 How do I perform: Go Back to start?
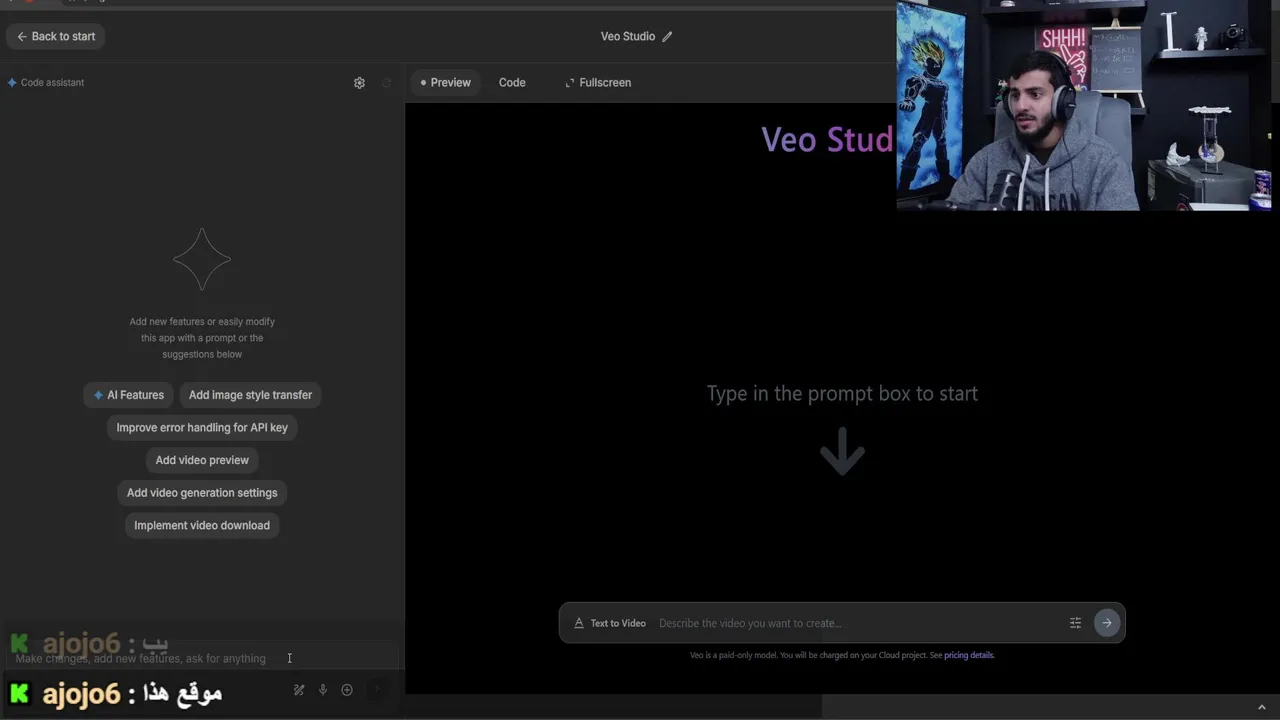click(56, 36)
